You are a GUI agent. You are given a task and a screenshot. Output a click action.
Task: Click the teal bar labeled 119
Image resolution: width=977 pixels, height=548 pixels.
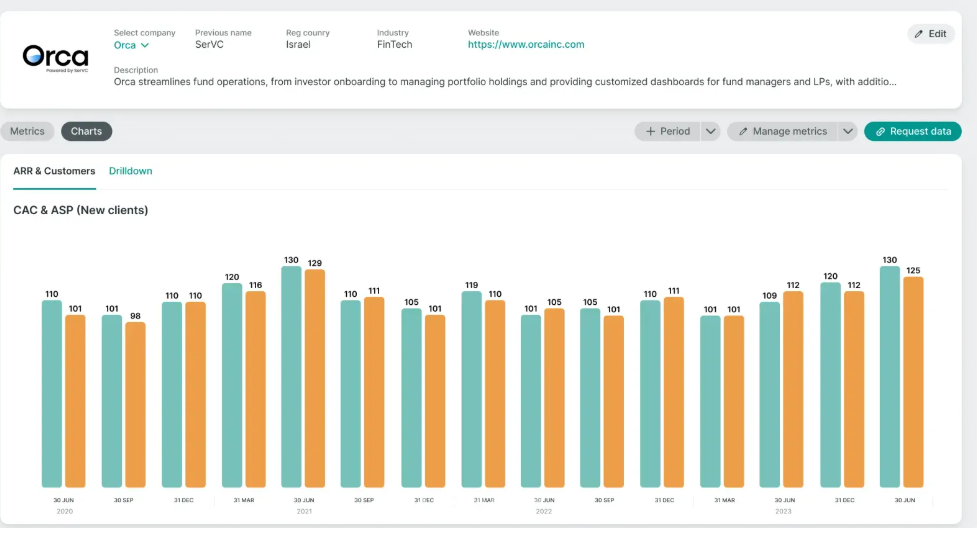click(471, 389)
